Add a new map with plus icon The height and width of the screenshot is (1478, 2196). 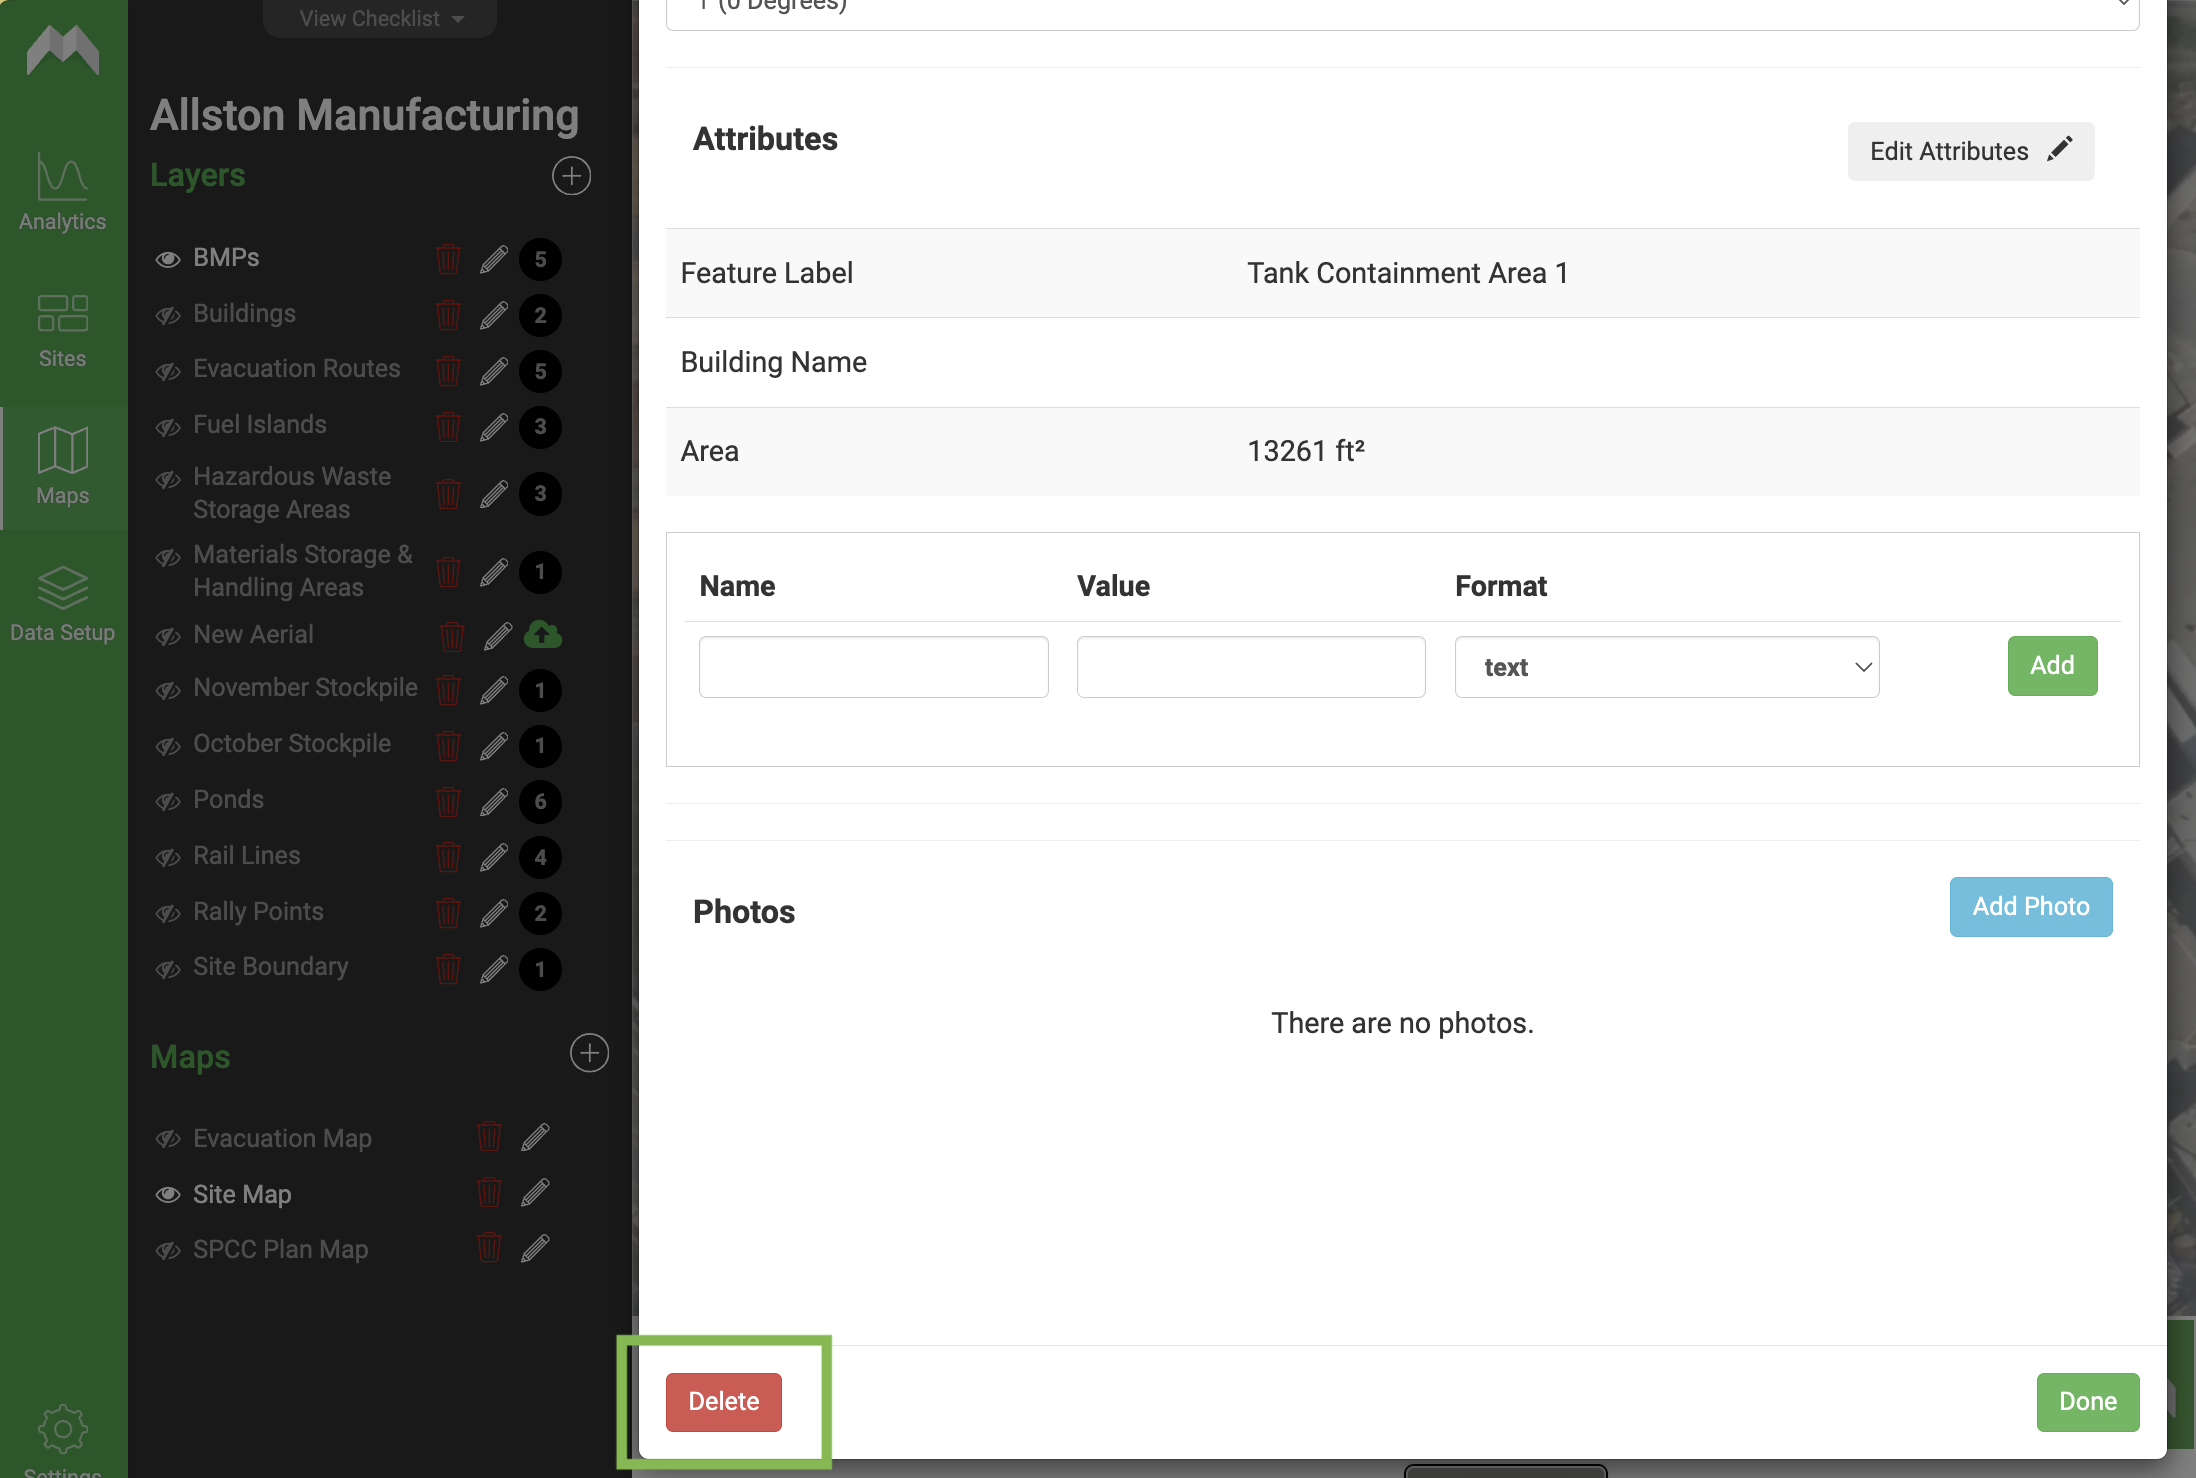[x=589, y=1053]
